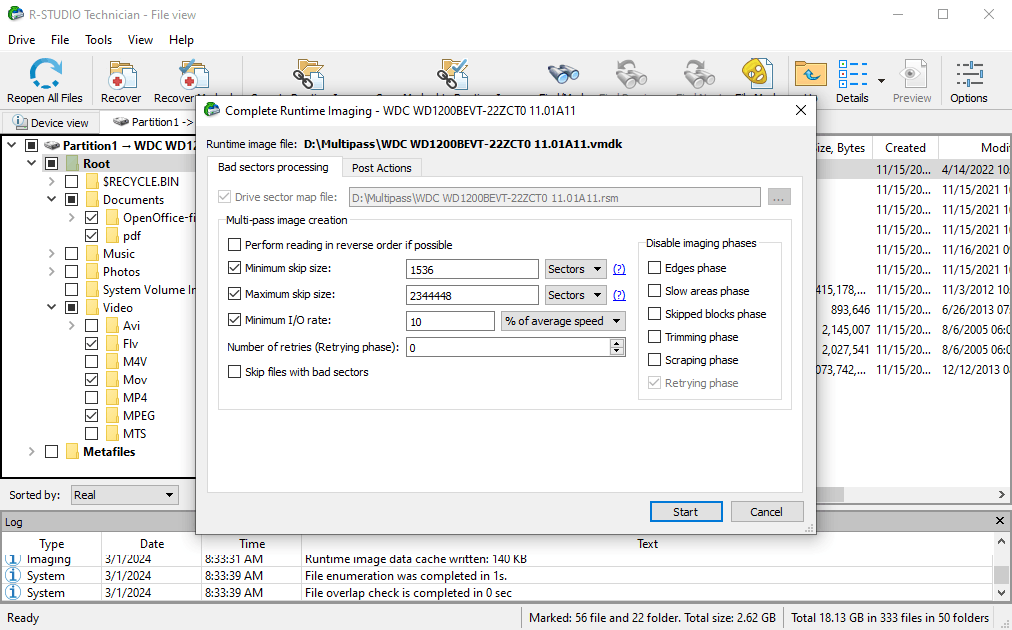
Task: Disable the Edges phase
Action: point(654,268)
